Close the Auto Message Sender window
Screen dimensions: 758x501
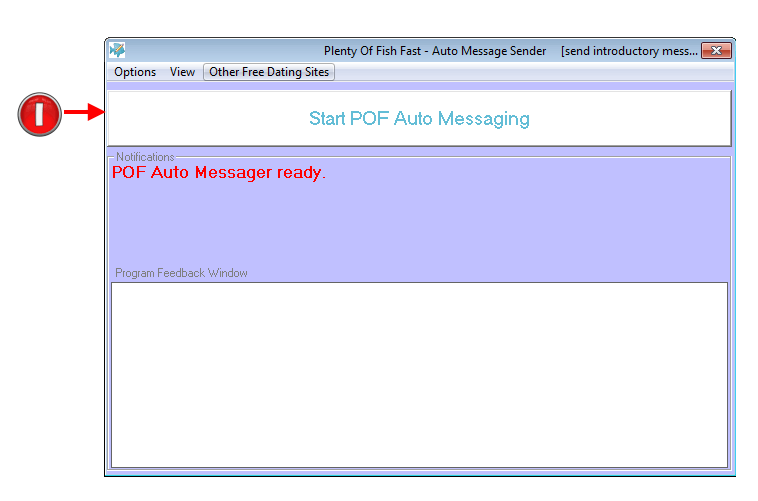pyautogui.click(x=716, y=50)
